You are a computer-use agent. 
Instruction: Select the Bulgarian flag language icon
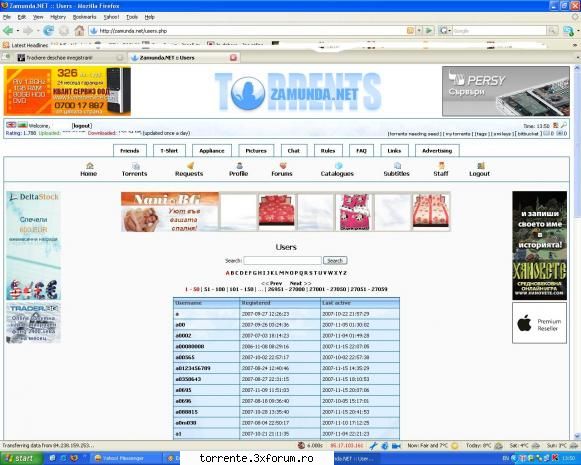coord(22,125)
